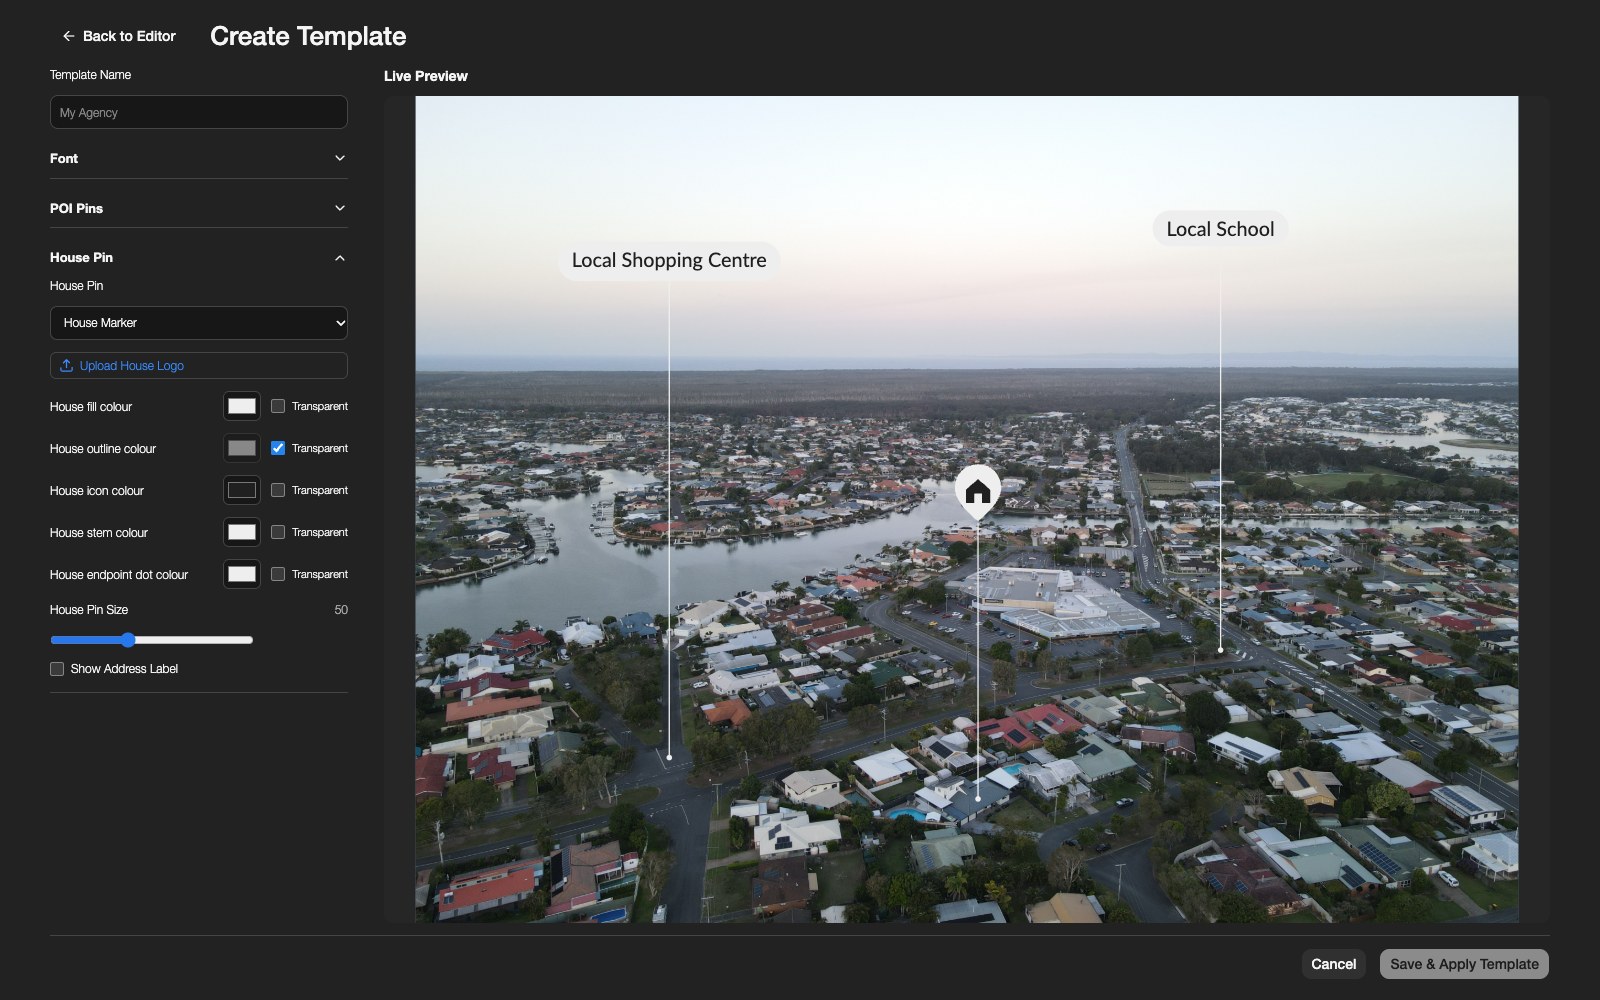The height and width of the screenshot is (1000, 1600).
Task: Click the House Pin Size value 50
Action: pyautogui.click(x=341, y=610)
